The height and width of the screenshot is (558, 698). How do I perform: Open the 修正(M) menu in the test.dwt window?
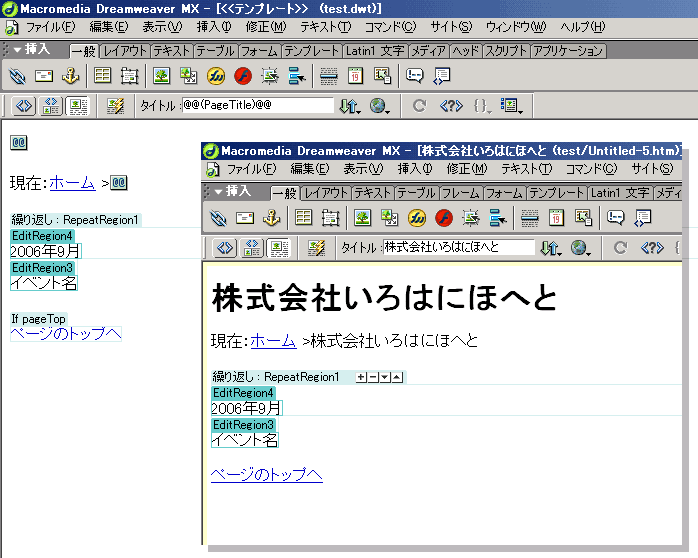point(264,27)
